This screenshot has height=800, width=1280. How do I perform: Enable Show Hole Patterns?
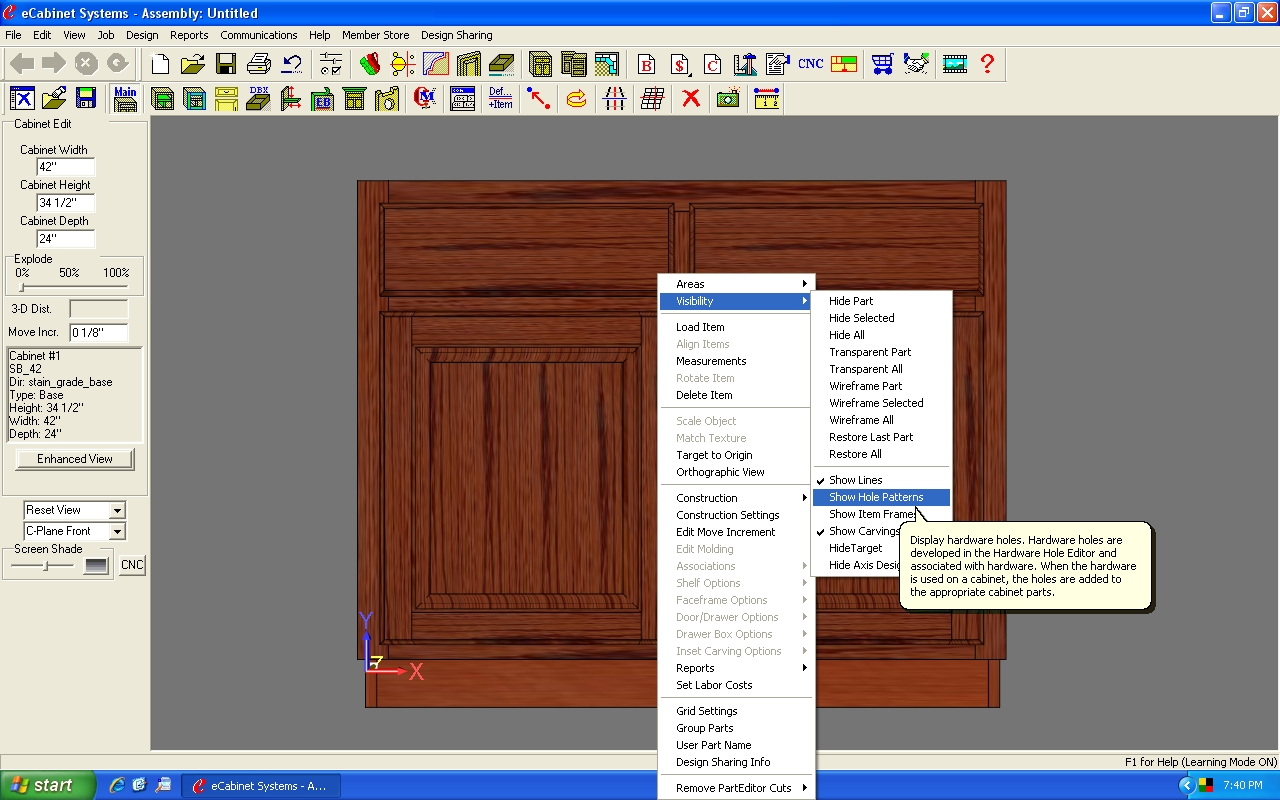coord(881,497)
